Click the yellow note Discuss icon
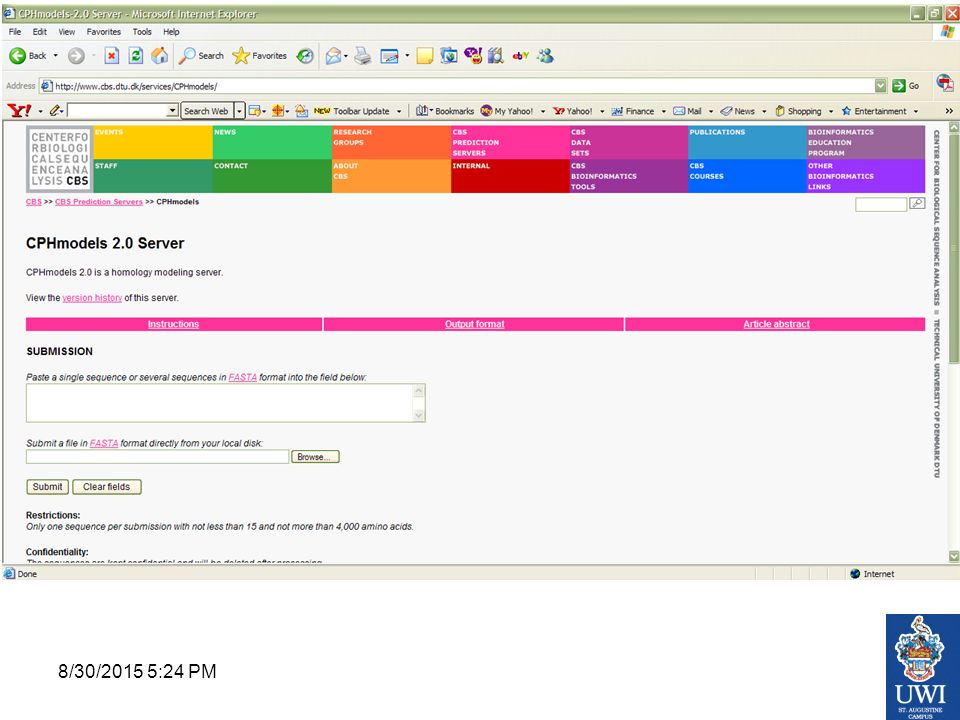 click(425, 56)
